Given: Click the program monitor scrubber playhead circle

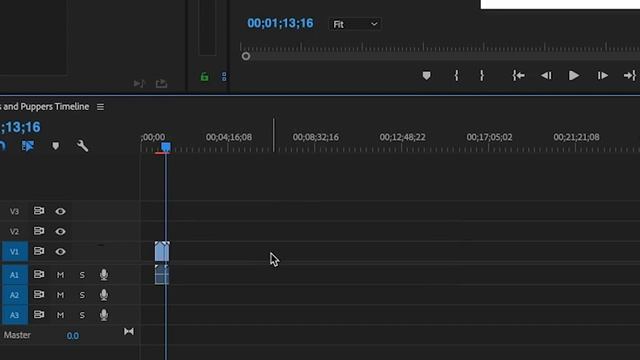Looking at the screenshot, I should (x=246, y=56).
